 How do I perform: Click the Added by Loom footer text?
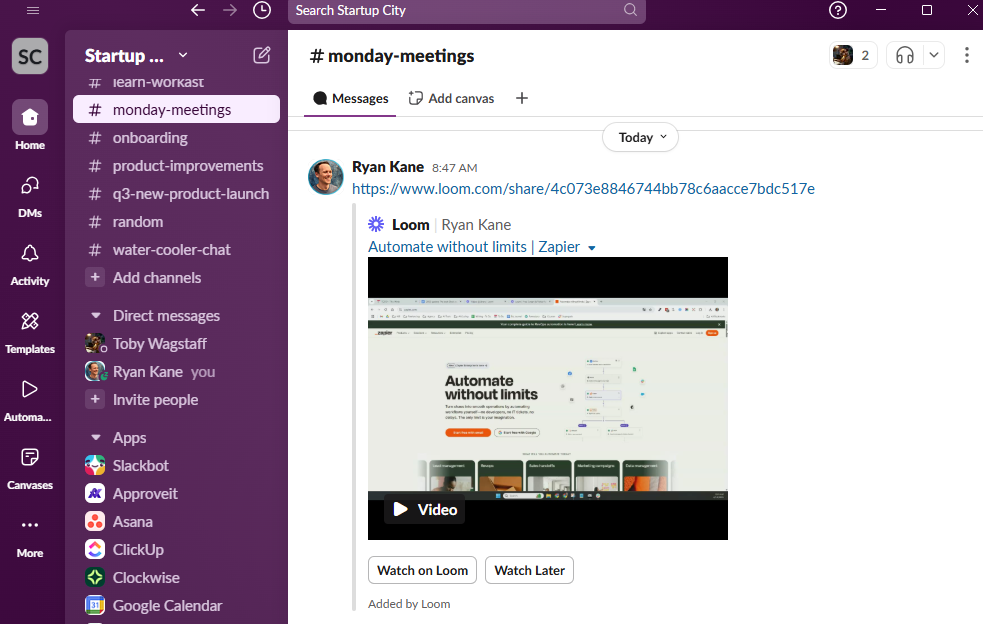(x=409, y=604)
